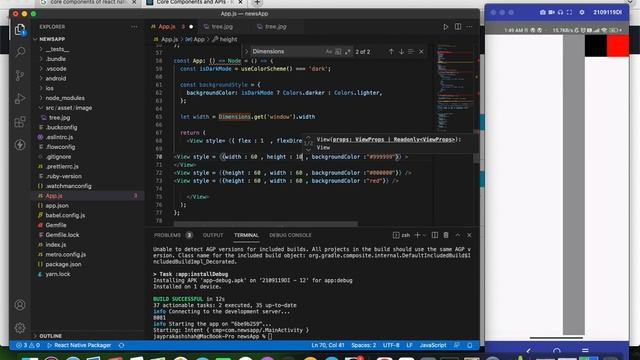Tap Android back navigation button
The width and height of the screenshot is (640, 360).
[x=528, y=351]
